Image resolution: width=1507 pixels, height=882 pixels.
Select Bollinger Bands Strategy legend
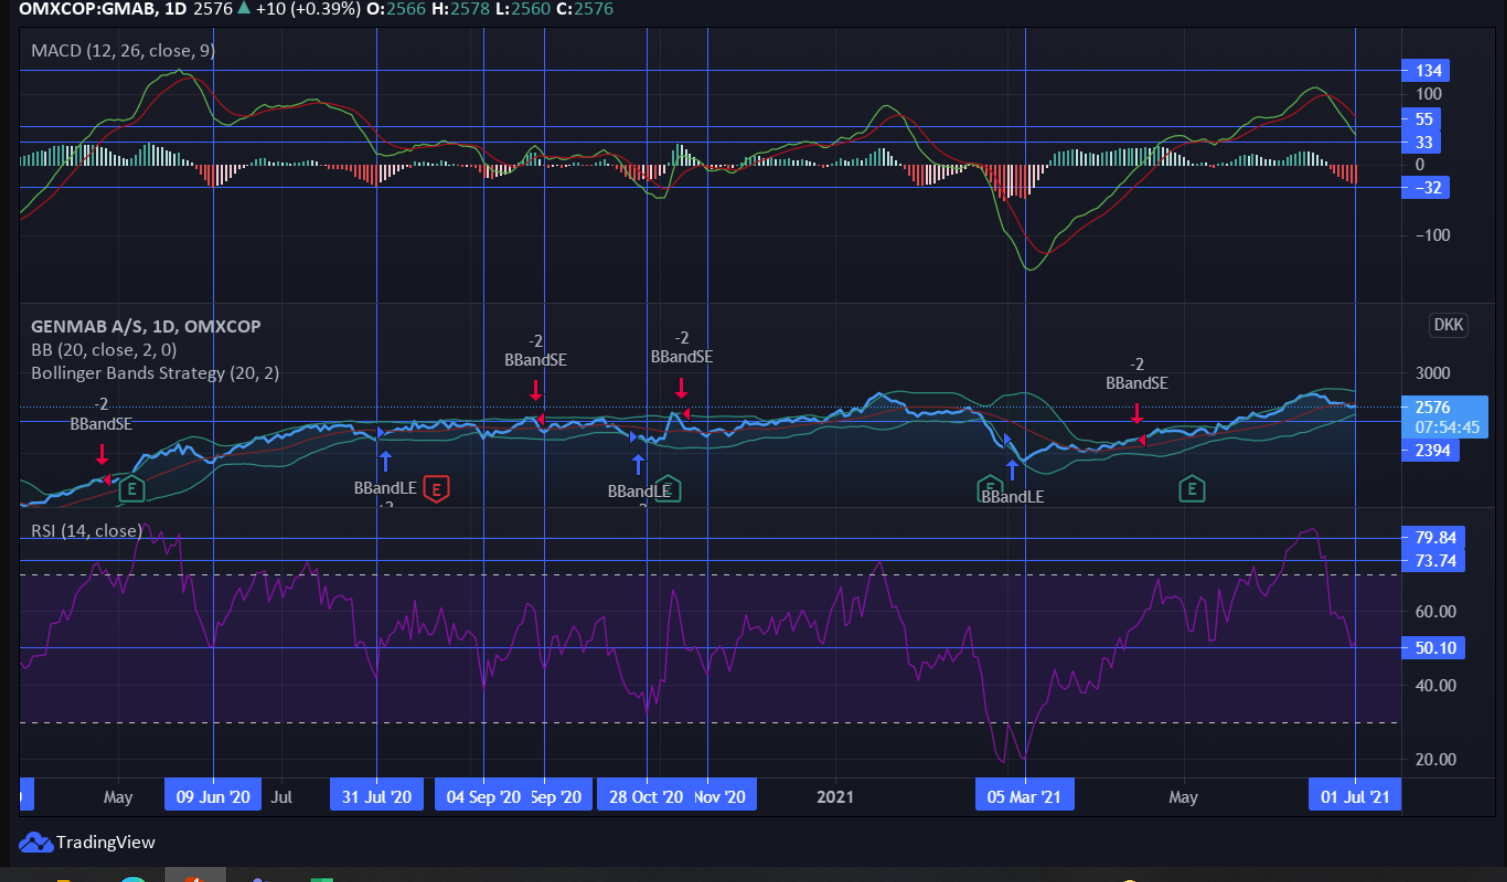click(155, 373)
